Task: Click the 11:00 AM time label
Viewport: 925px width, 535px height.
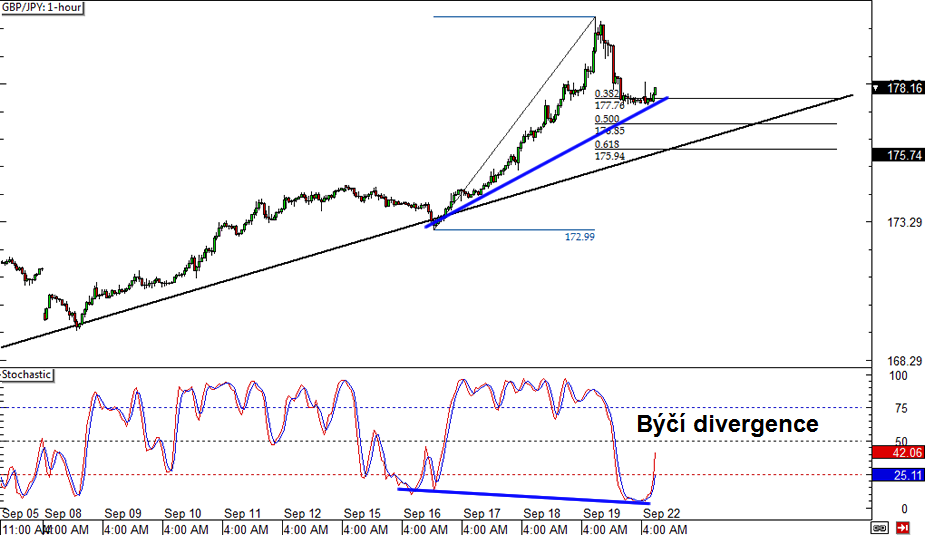Action: click(25, 529)
